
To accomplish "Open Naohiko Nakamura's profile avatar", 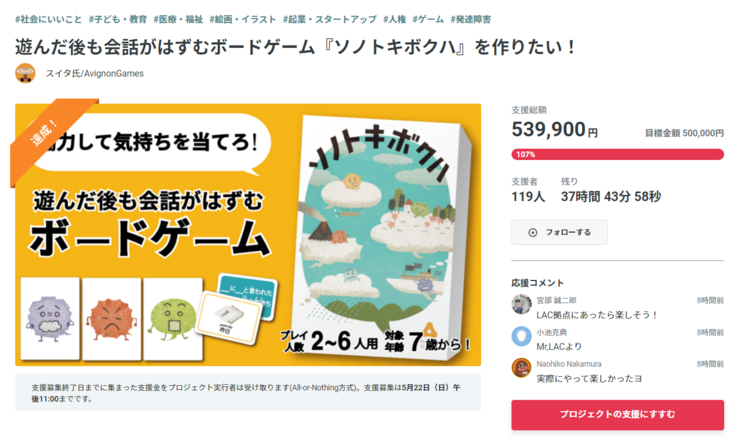I will pyautogui.click(x=521, y=368).
